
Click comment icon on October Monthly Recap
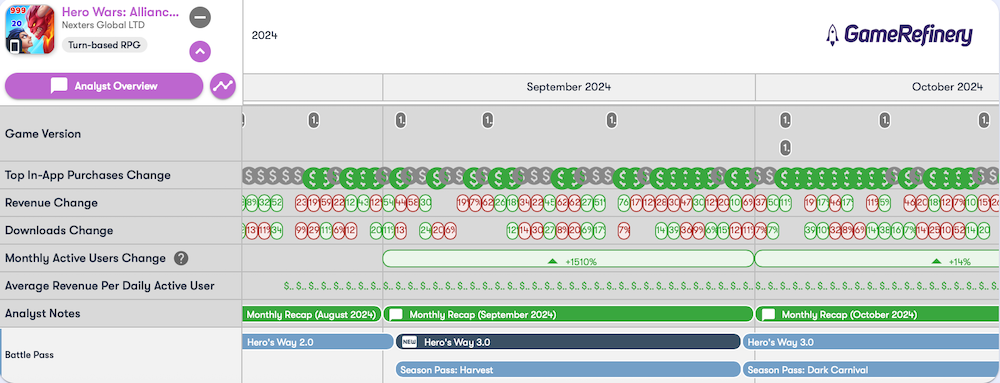tap(768, 314)
